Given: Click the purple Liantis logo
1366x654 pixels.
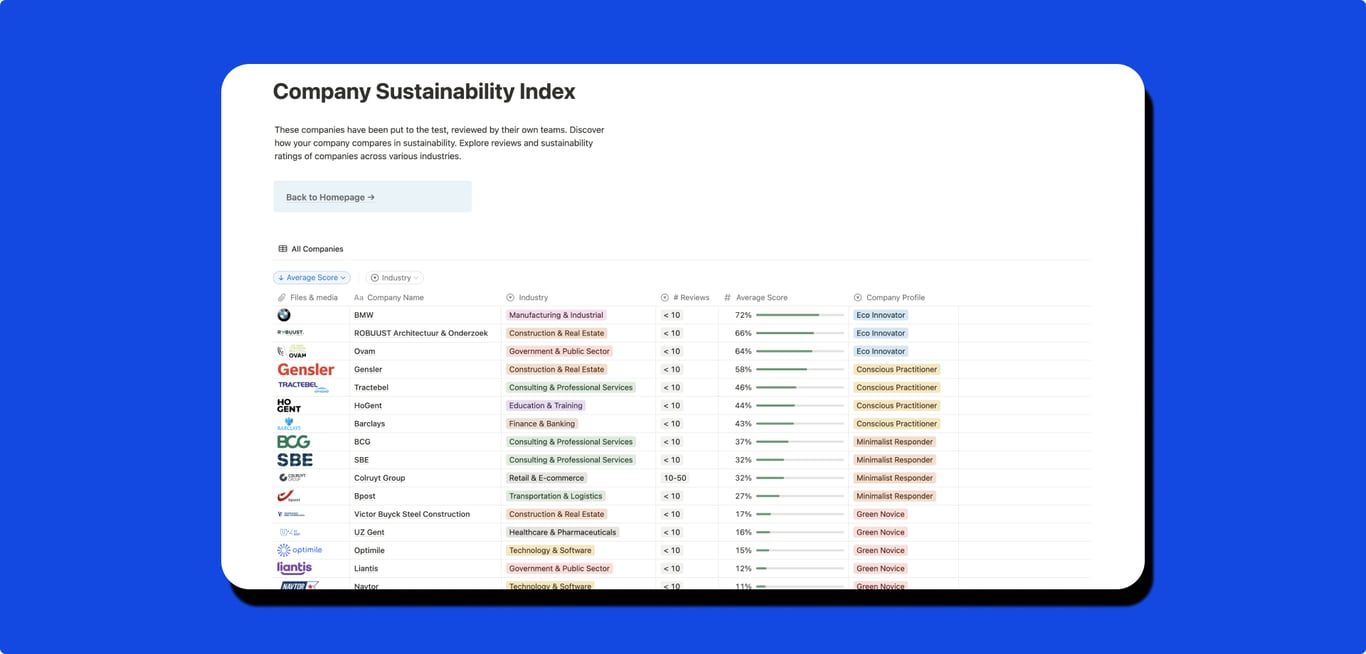Looking at the screenshot, I should (295, 568).
